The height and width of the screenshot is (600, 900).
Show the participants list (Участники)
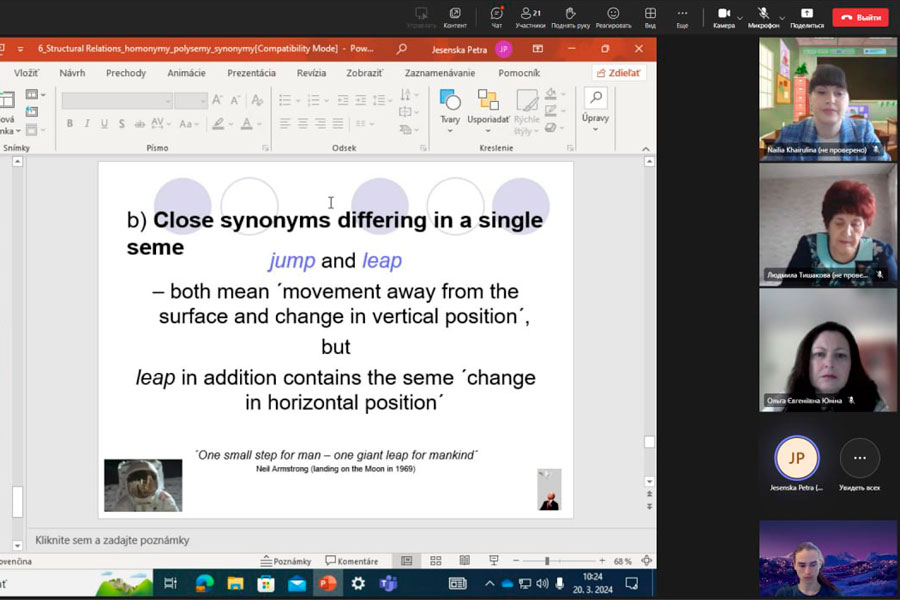coord(530,16)
